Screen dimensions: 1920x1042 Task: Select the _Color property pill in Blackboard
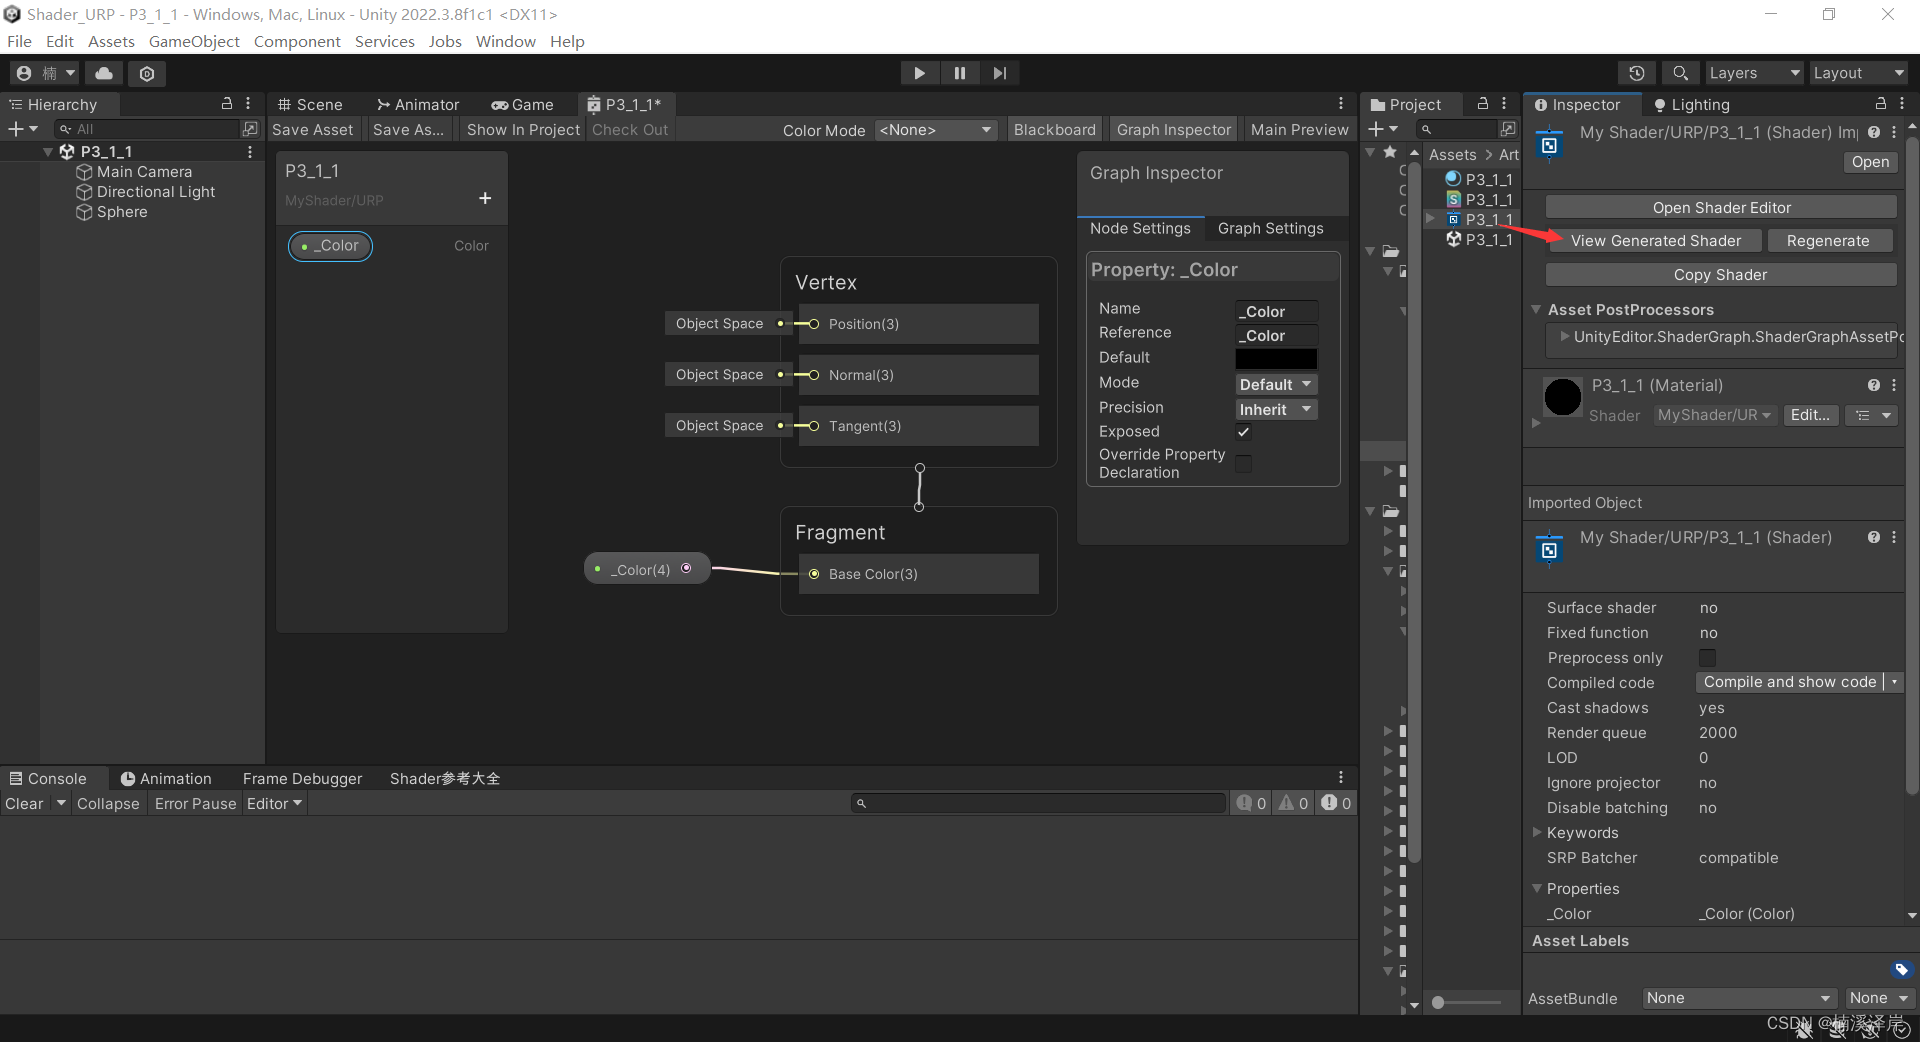pos(330,246)
